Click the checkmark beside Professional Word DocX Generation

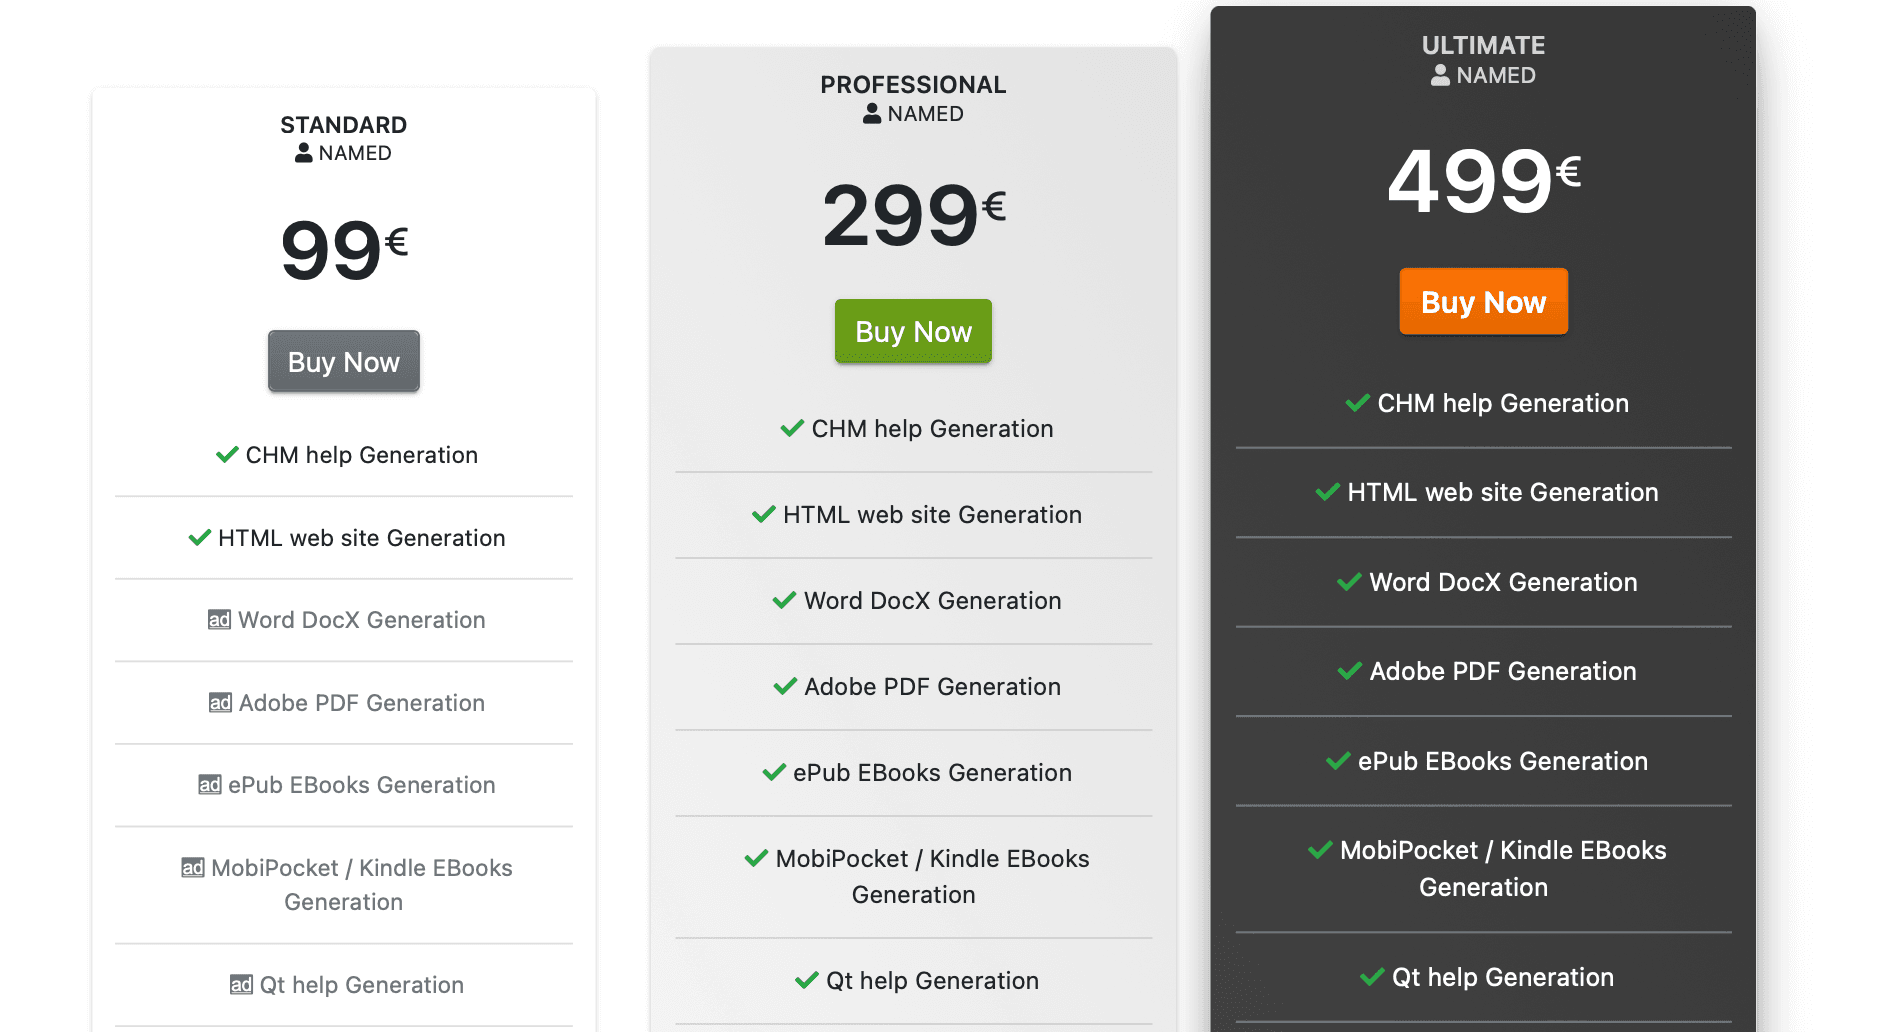pyautogui.click(x=784, y=600)
